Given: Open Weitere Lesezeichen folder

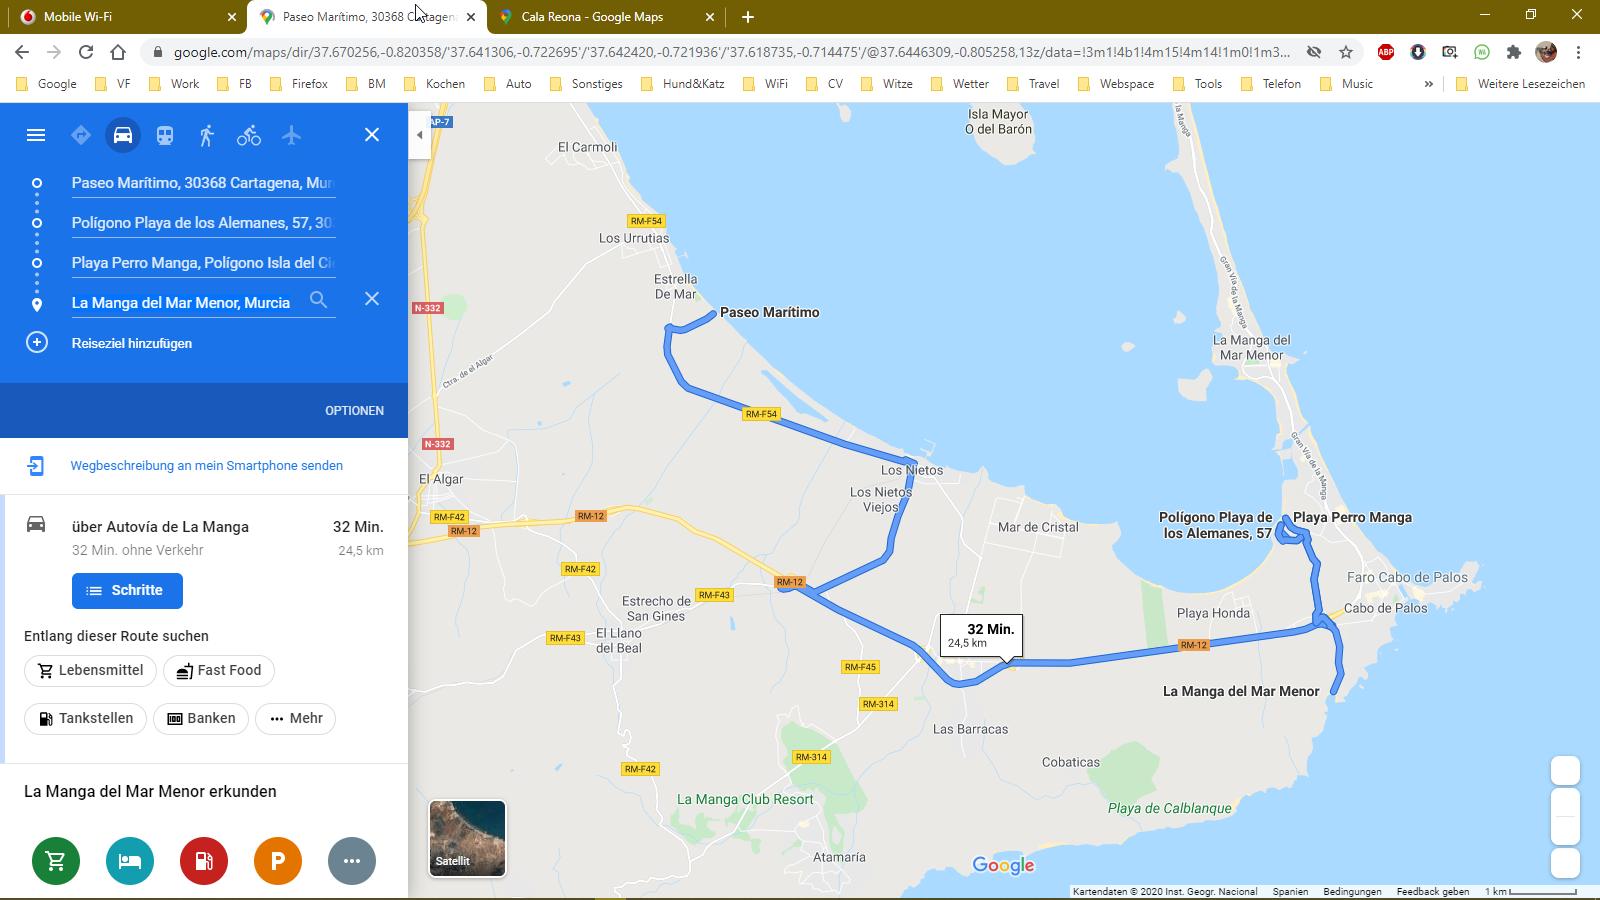Looking at the screenshot, I should [x=1520, y=84].
